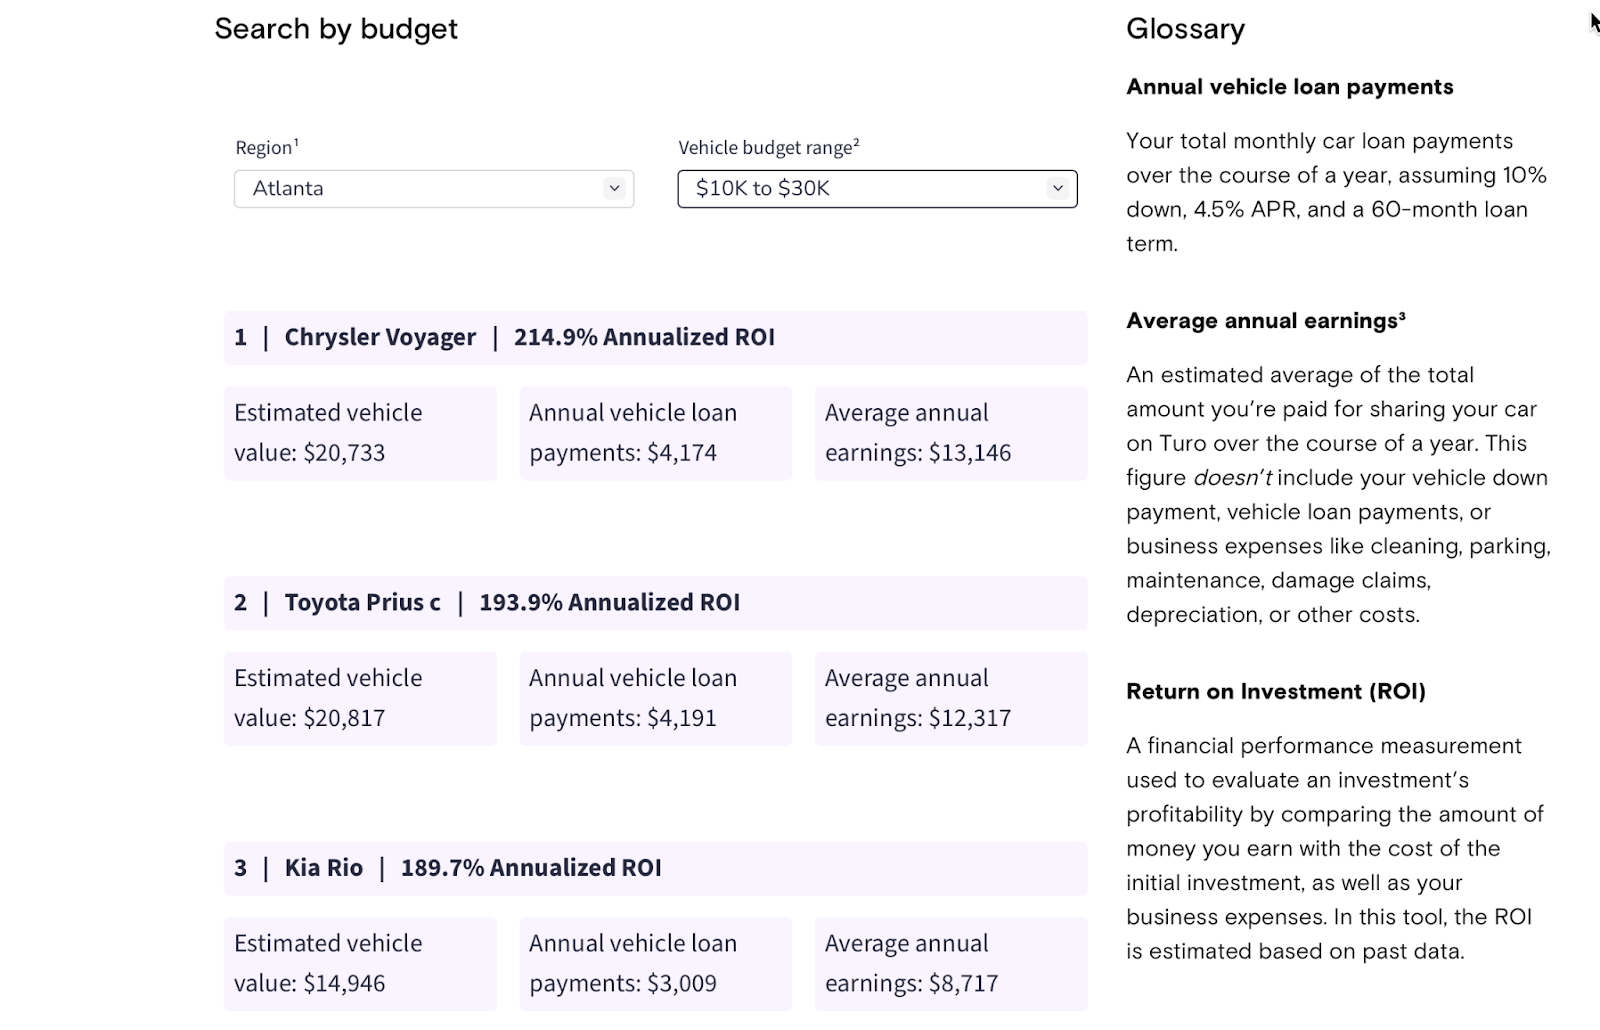Click the chevron arrow in Region select
The height and width of the screenshot is (1030, 1600).
614,188
